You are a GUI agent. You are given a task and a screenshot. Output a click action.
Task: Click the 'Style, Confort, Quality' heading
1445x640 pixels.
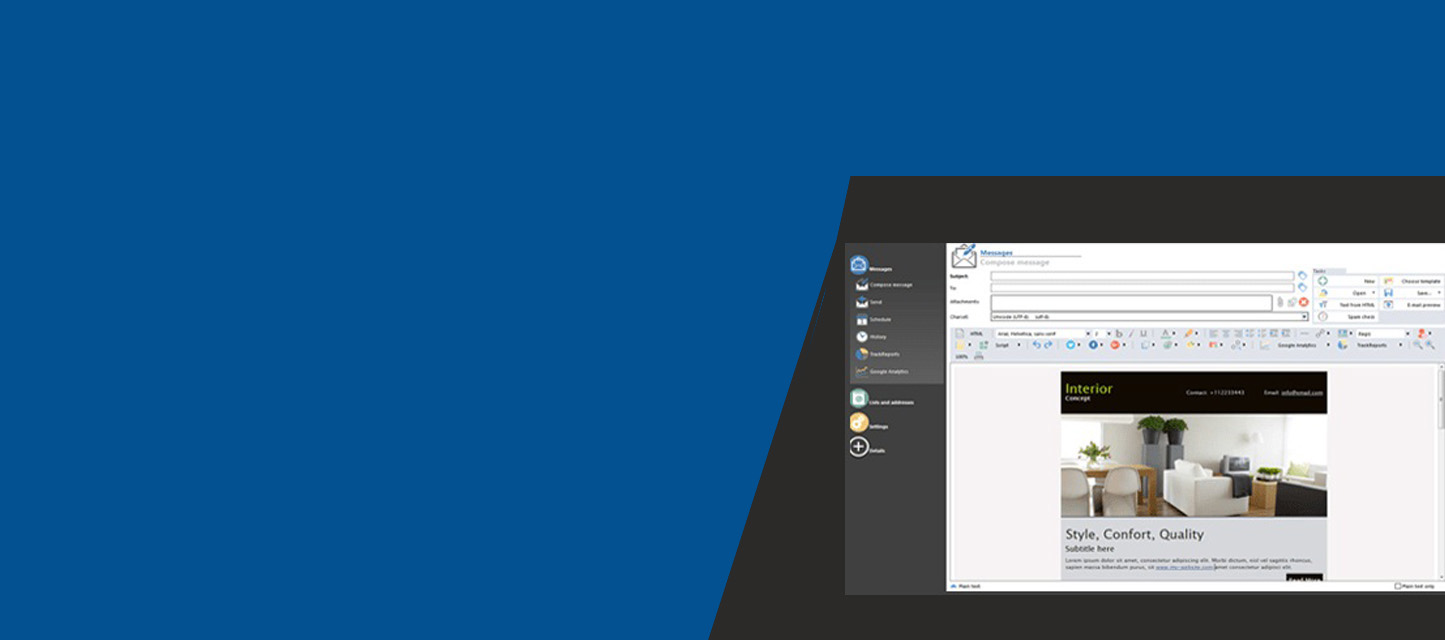1134,534
